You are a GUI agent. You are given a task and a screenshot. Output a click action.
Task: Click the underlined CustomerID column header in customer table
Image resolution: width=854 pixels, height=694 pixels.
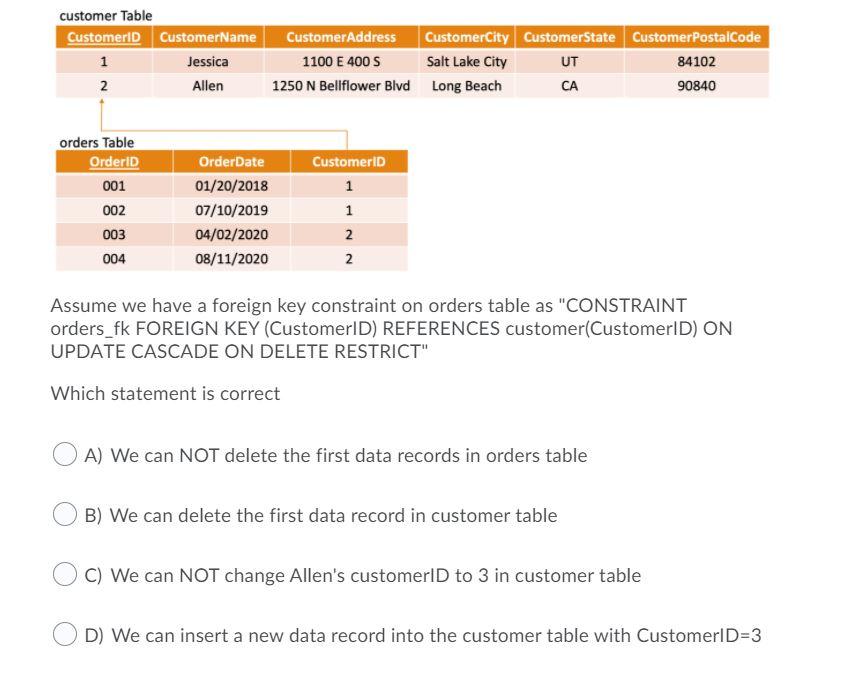[101, 37]
